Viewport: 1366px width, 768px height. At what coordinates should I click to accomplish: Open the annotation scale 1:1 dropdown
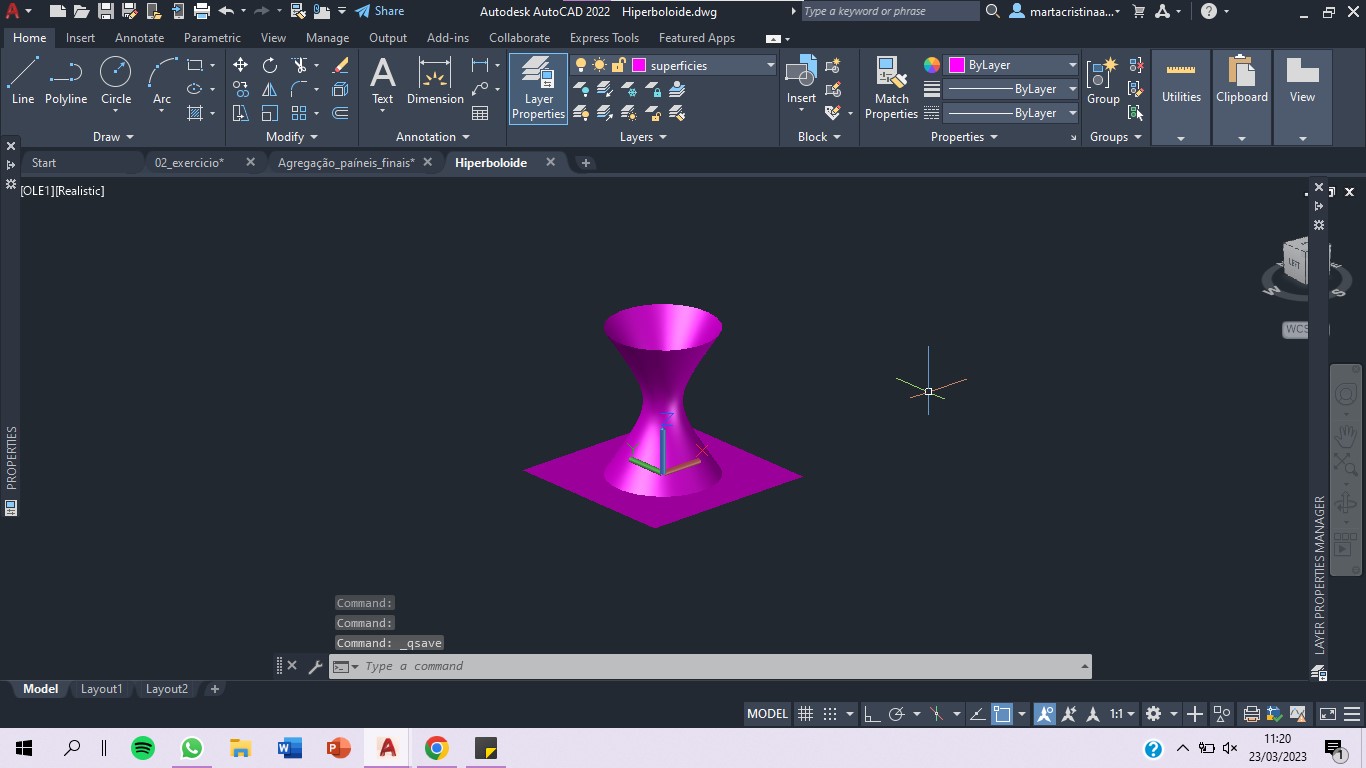1123,714
